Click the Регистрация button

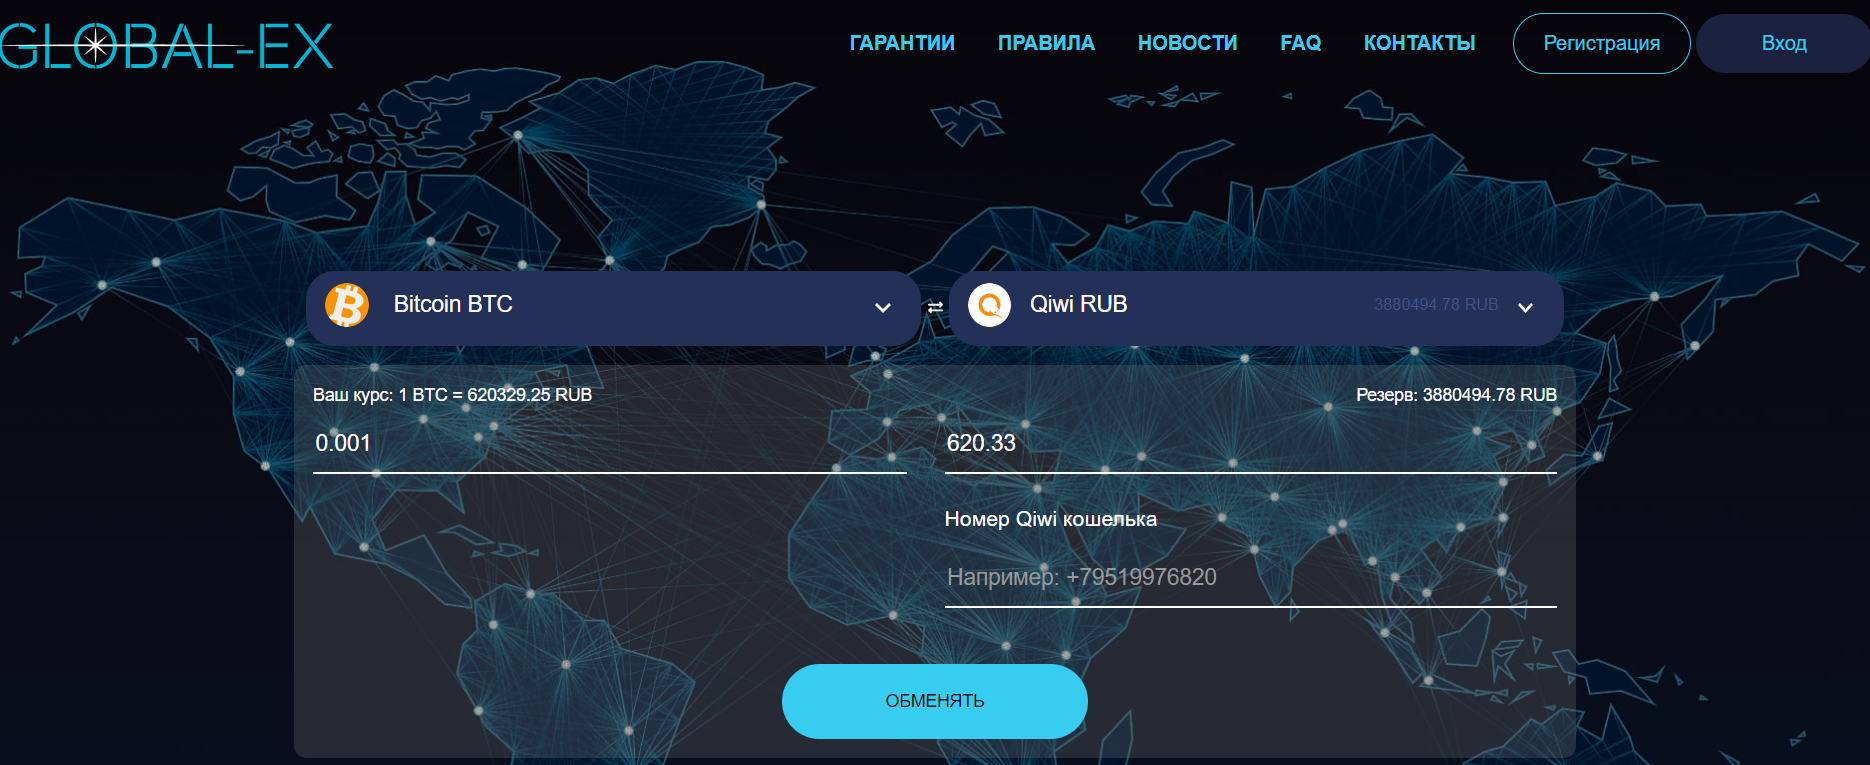[x=1602, y=43]
